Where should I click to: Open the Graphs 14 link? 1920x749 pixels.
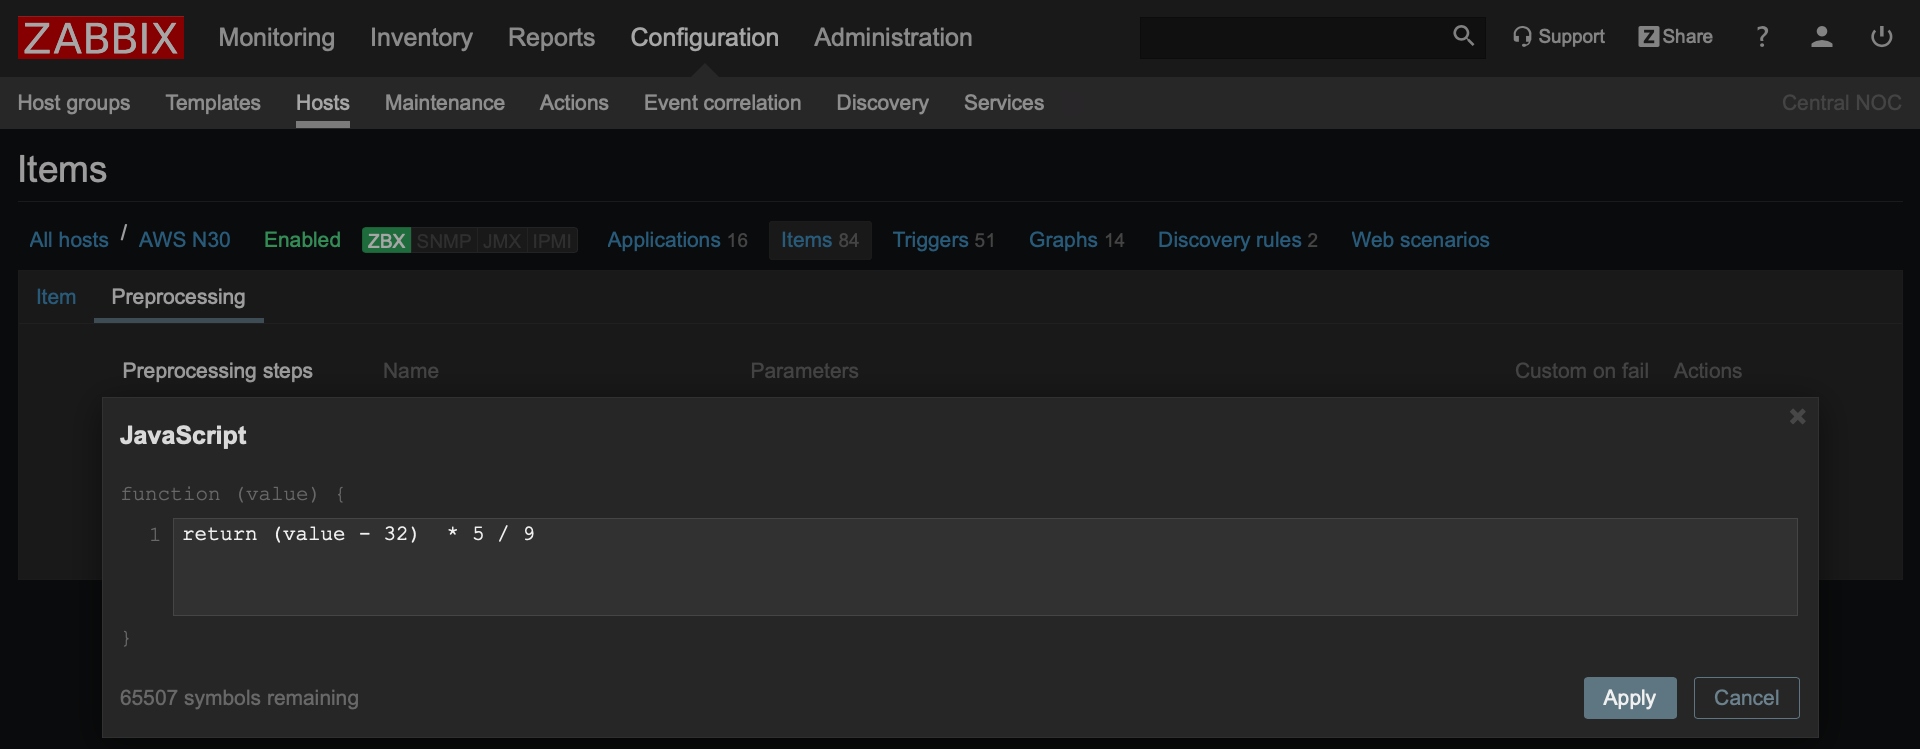click(1077, 240)
